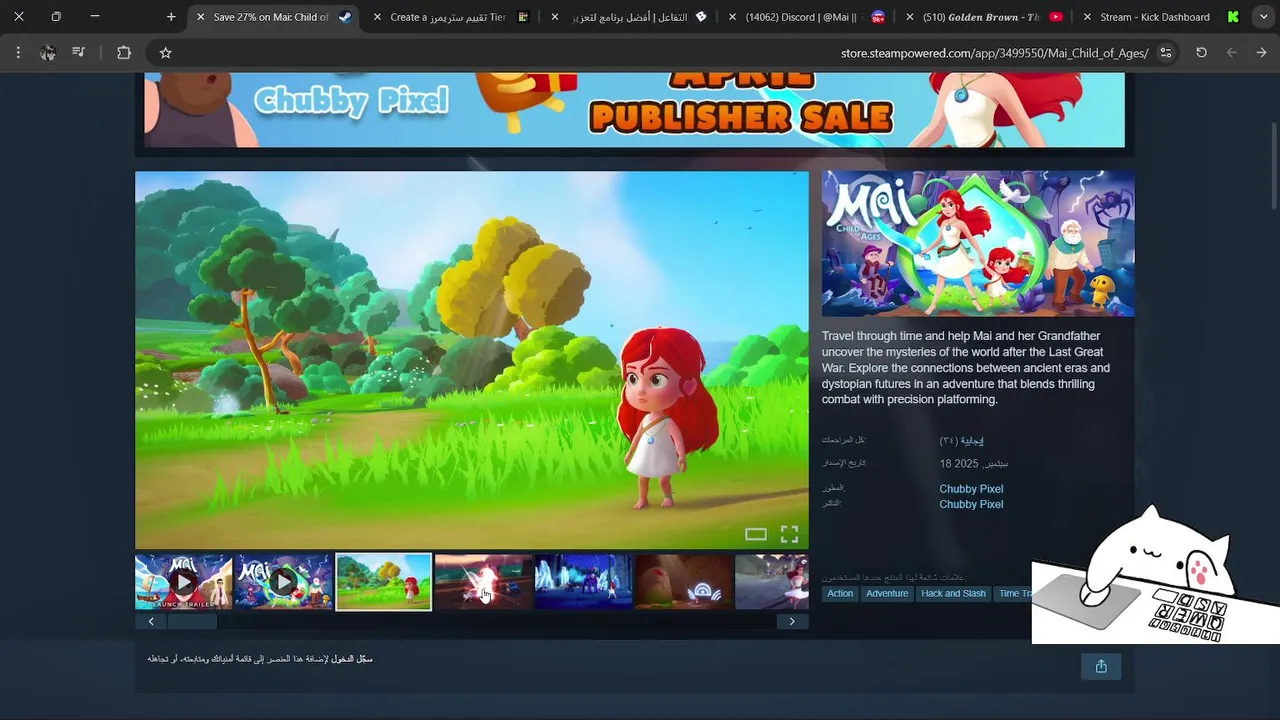Select the Save 27% on Mai Steam tab
Image resolution: width=1280 pixels, height=720 pixels.
click(x=272, y=17)
